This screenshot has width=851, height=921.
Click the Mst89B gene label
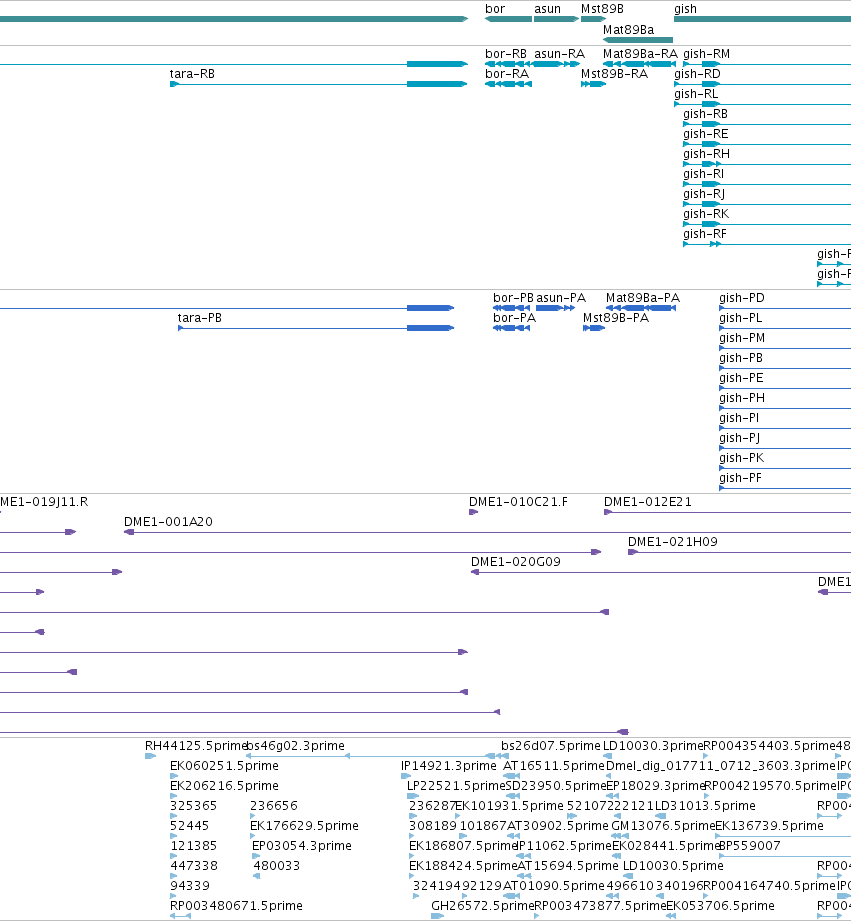(602, 9)
